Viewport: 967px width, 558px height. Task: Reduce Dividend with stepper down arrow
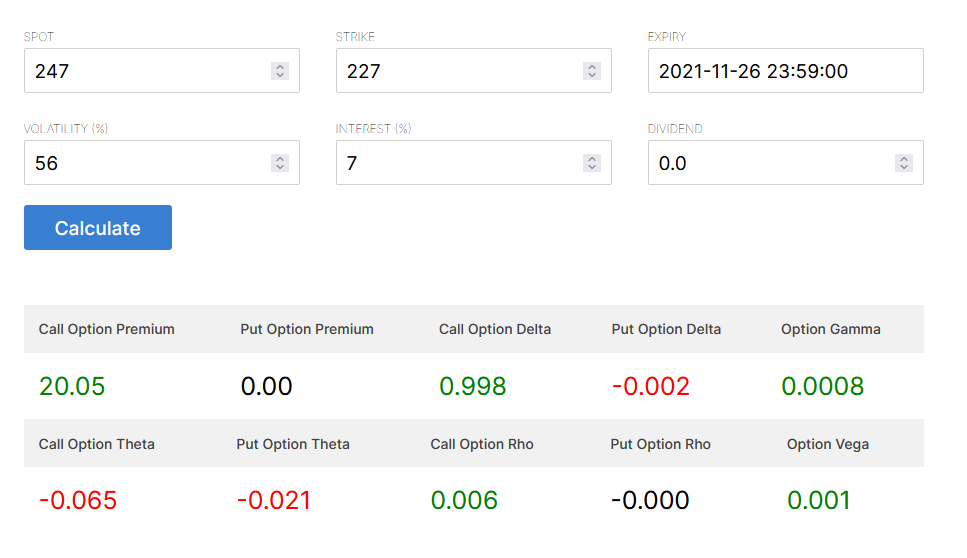[x=904, y=167]
